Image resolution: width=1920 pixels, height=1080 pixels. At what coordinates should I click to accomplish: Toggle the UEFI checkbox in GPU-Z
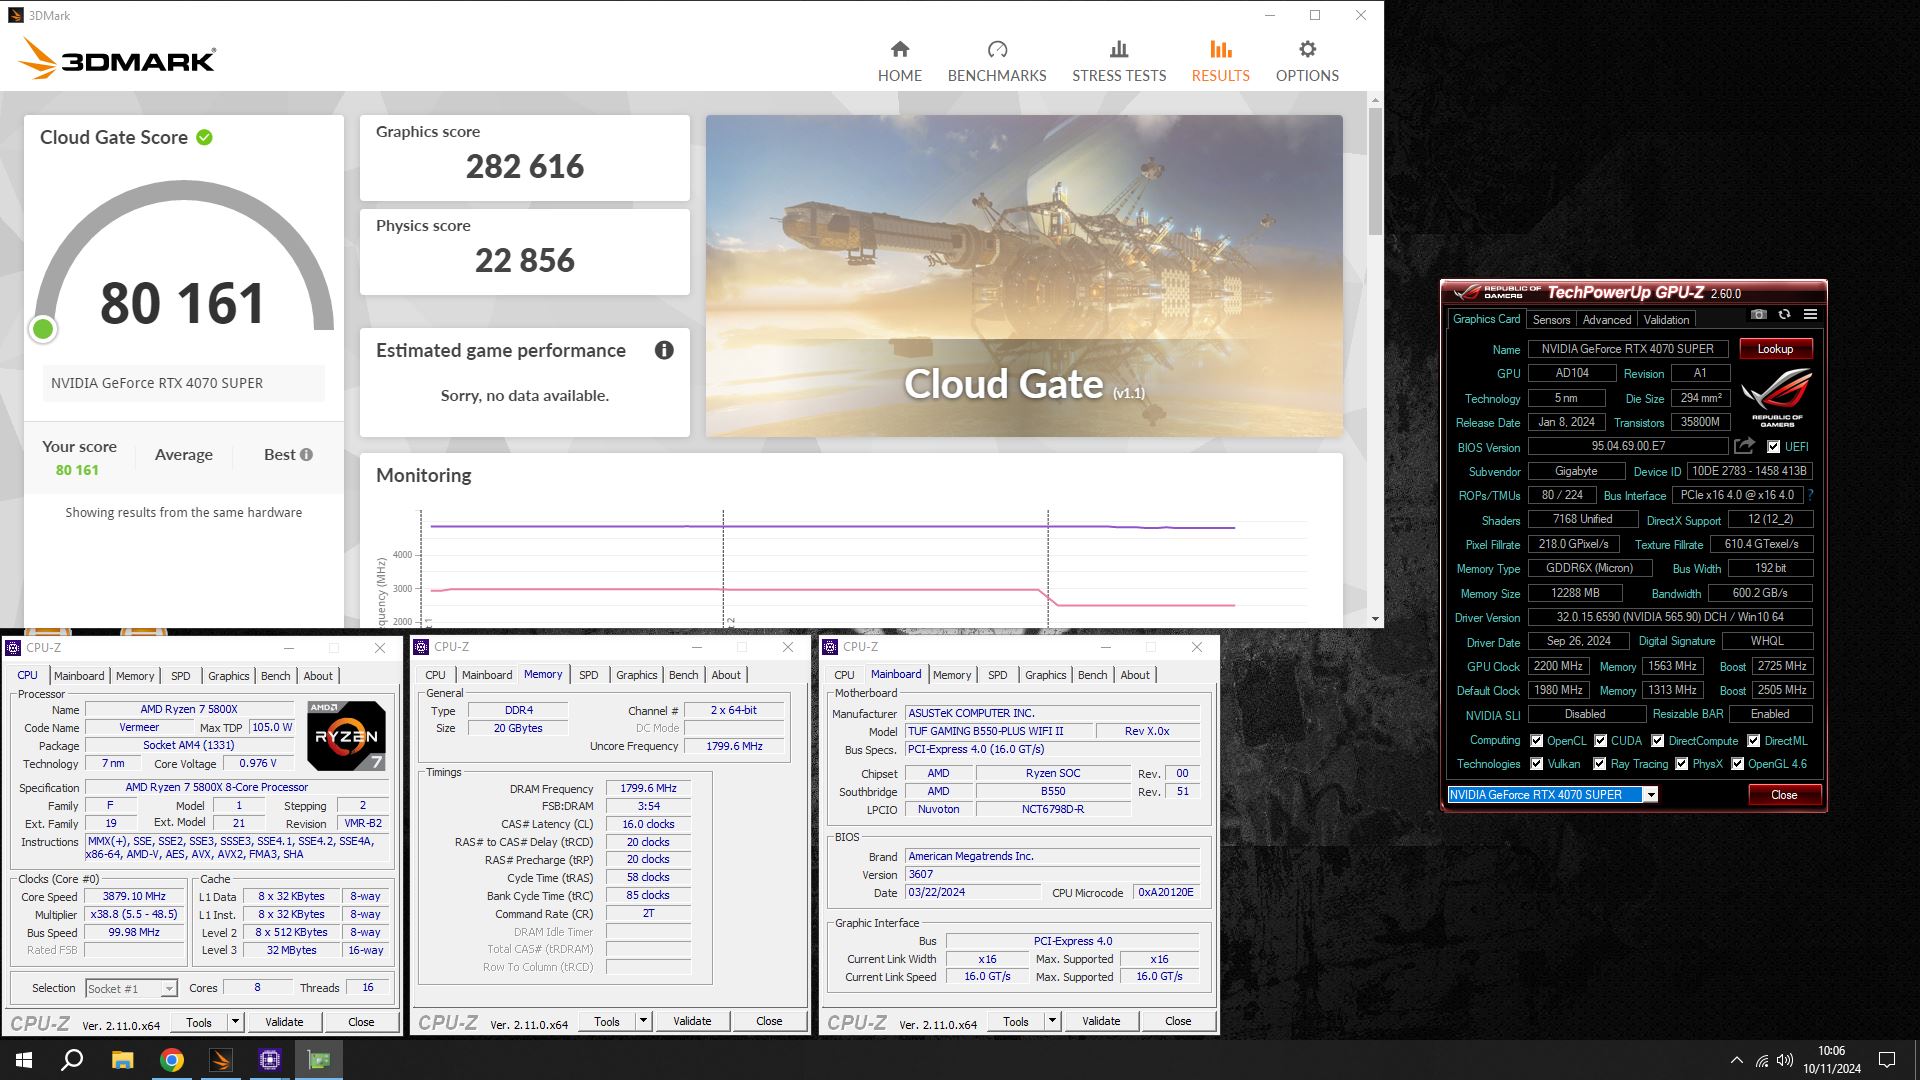(1773, 447)
